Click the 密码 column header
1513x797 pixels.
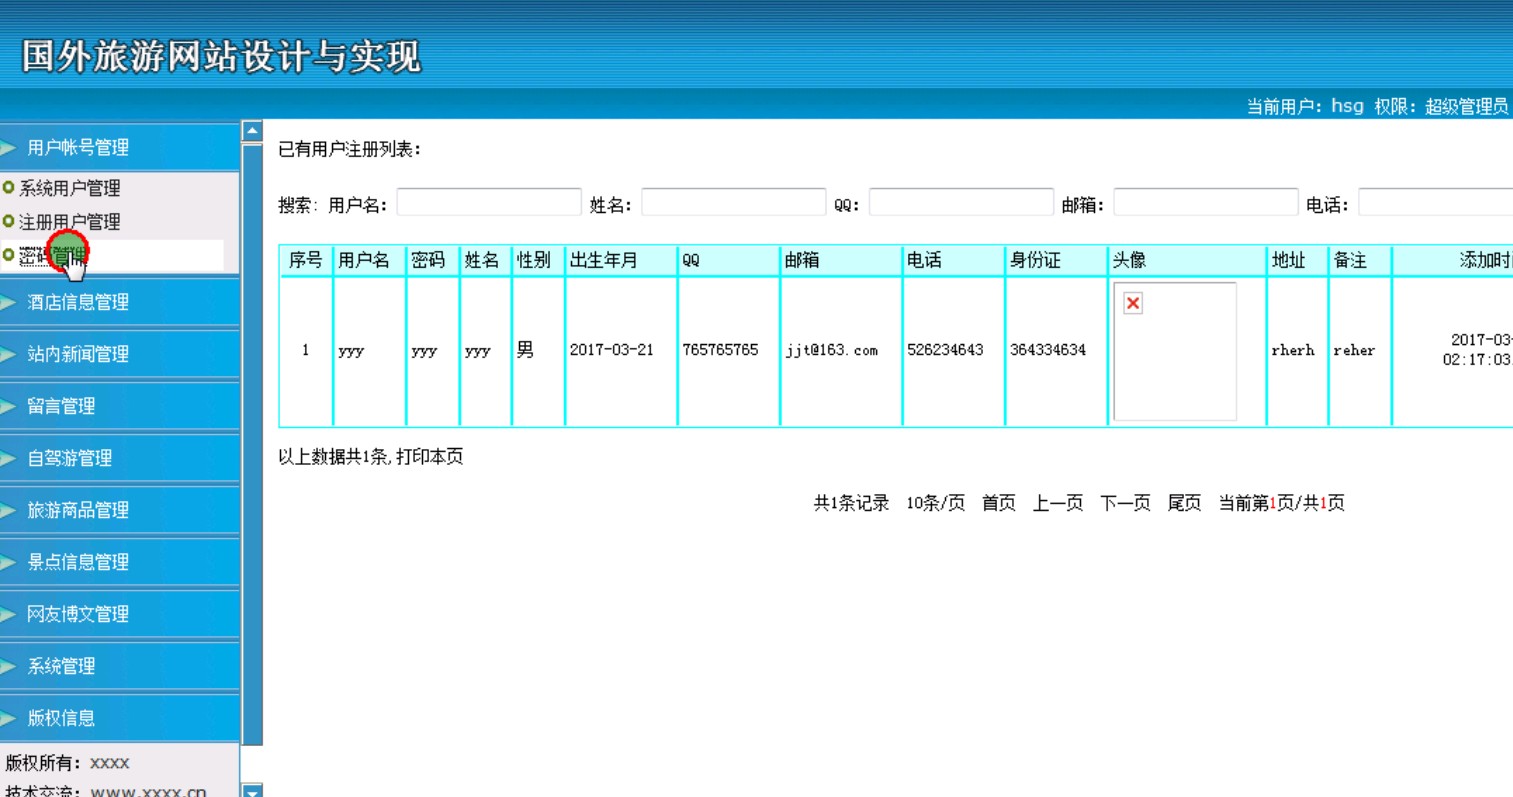pyautogui.click(x=433, y=260)
